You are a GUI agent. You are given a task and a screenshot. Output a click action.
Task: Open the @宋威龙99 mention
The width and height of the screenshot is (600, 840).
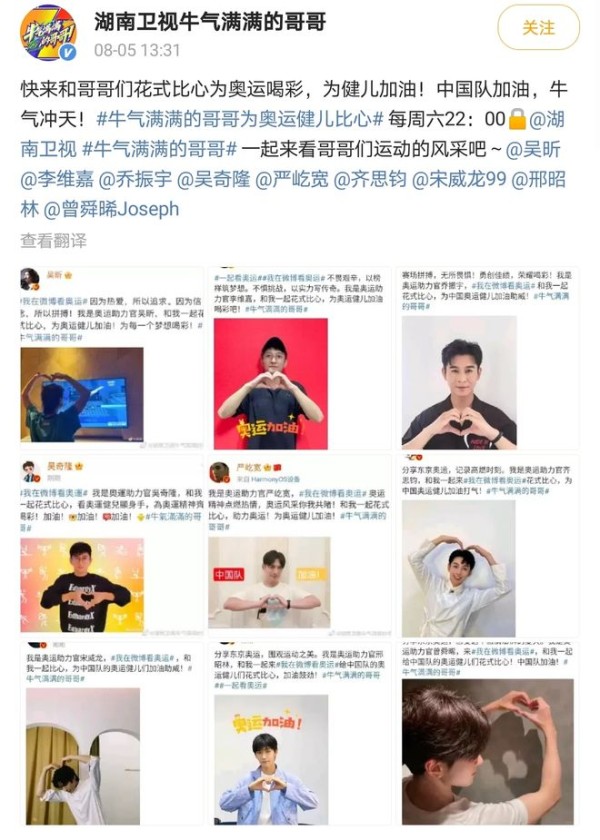[459, 179]
